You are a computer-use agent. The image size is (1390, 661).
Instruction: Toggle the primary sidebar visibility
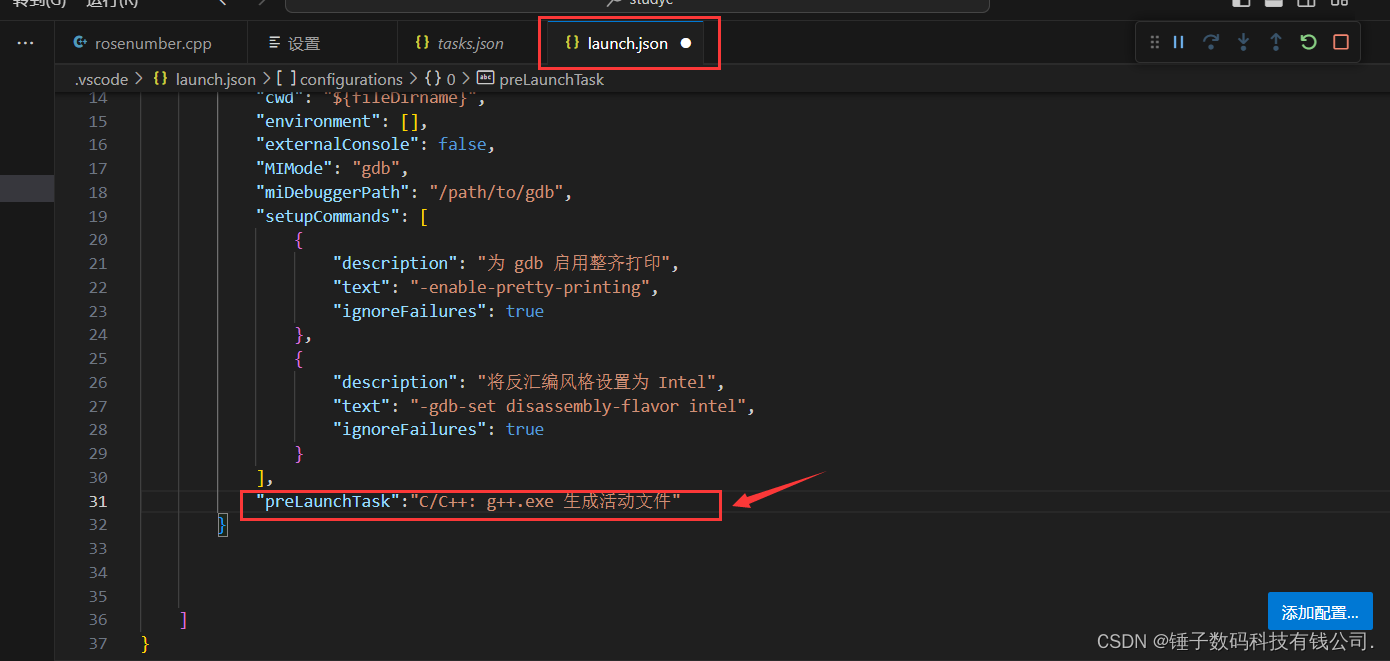click(x=1241, y=5)
